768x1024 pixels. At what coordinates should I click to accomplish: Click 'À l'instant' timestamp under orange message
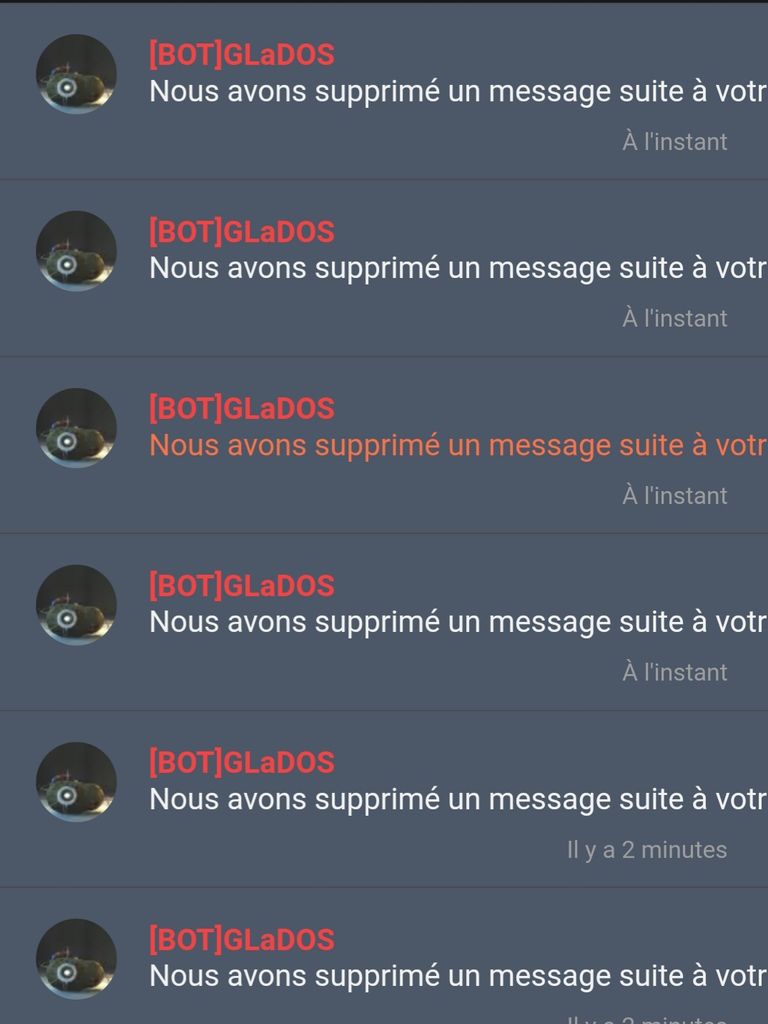click(675, 495)
